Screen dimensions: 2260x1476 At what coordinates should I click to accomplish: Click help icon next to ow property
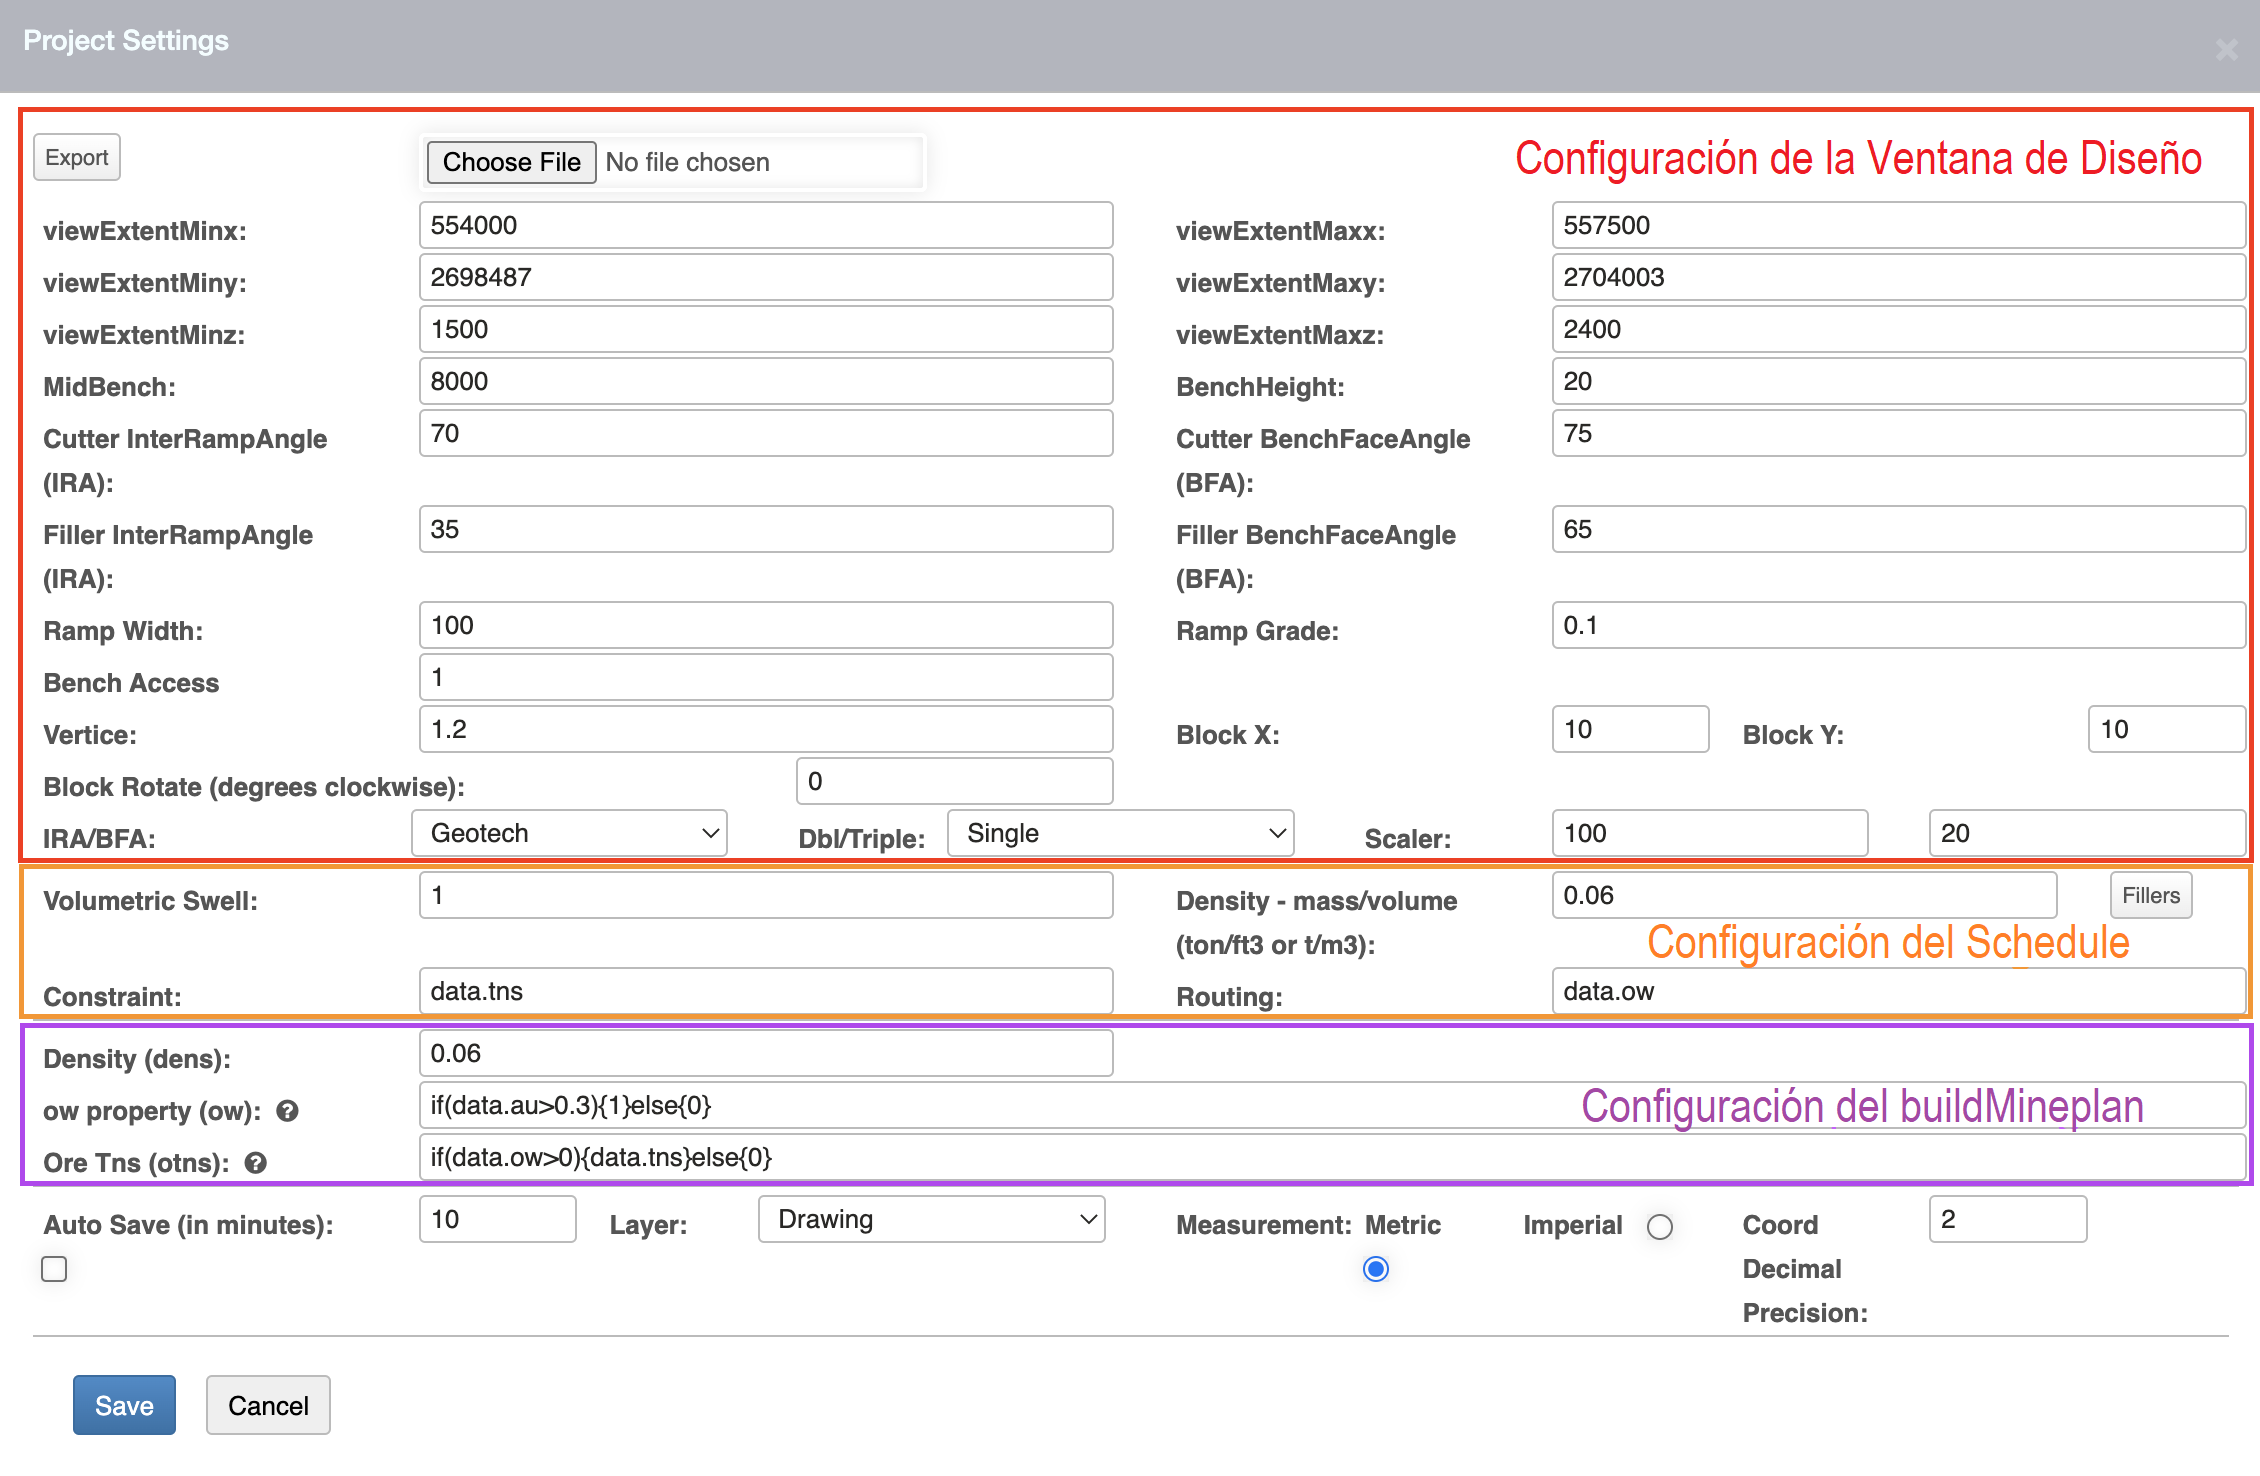288,1111
